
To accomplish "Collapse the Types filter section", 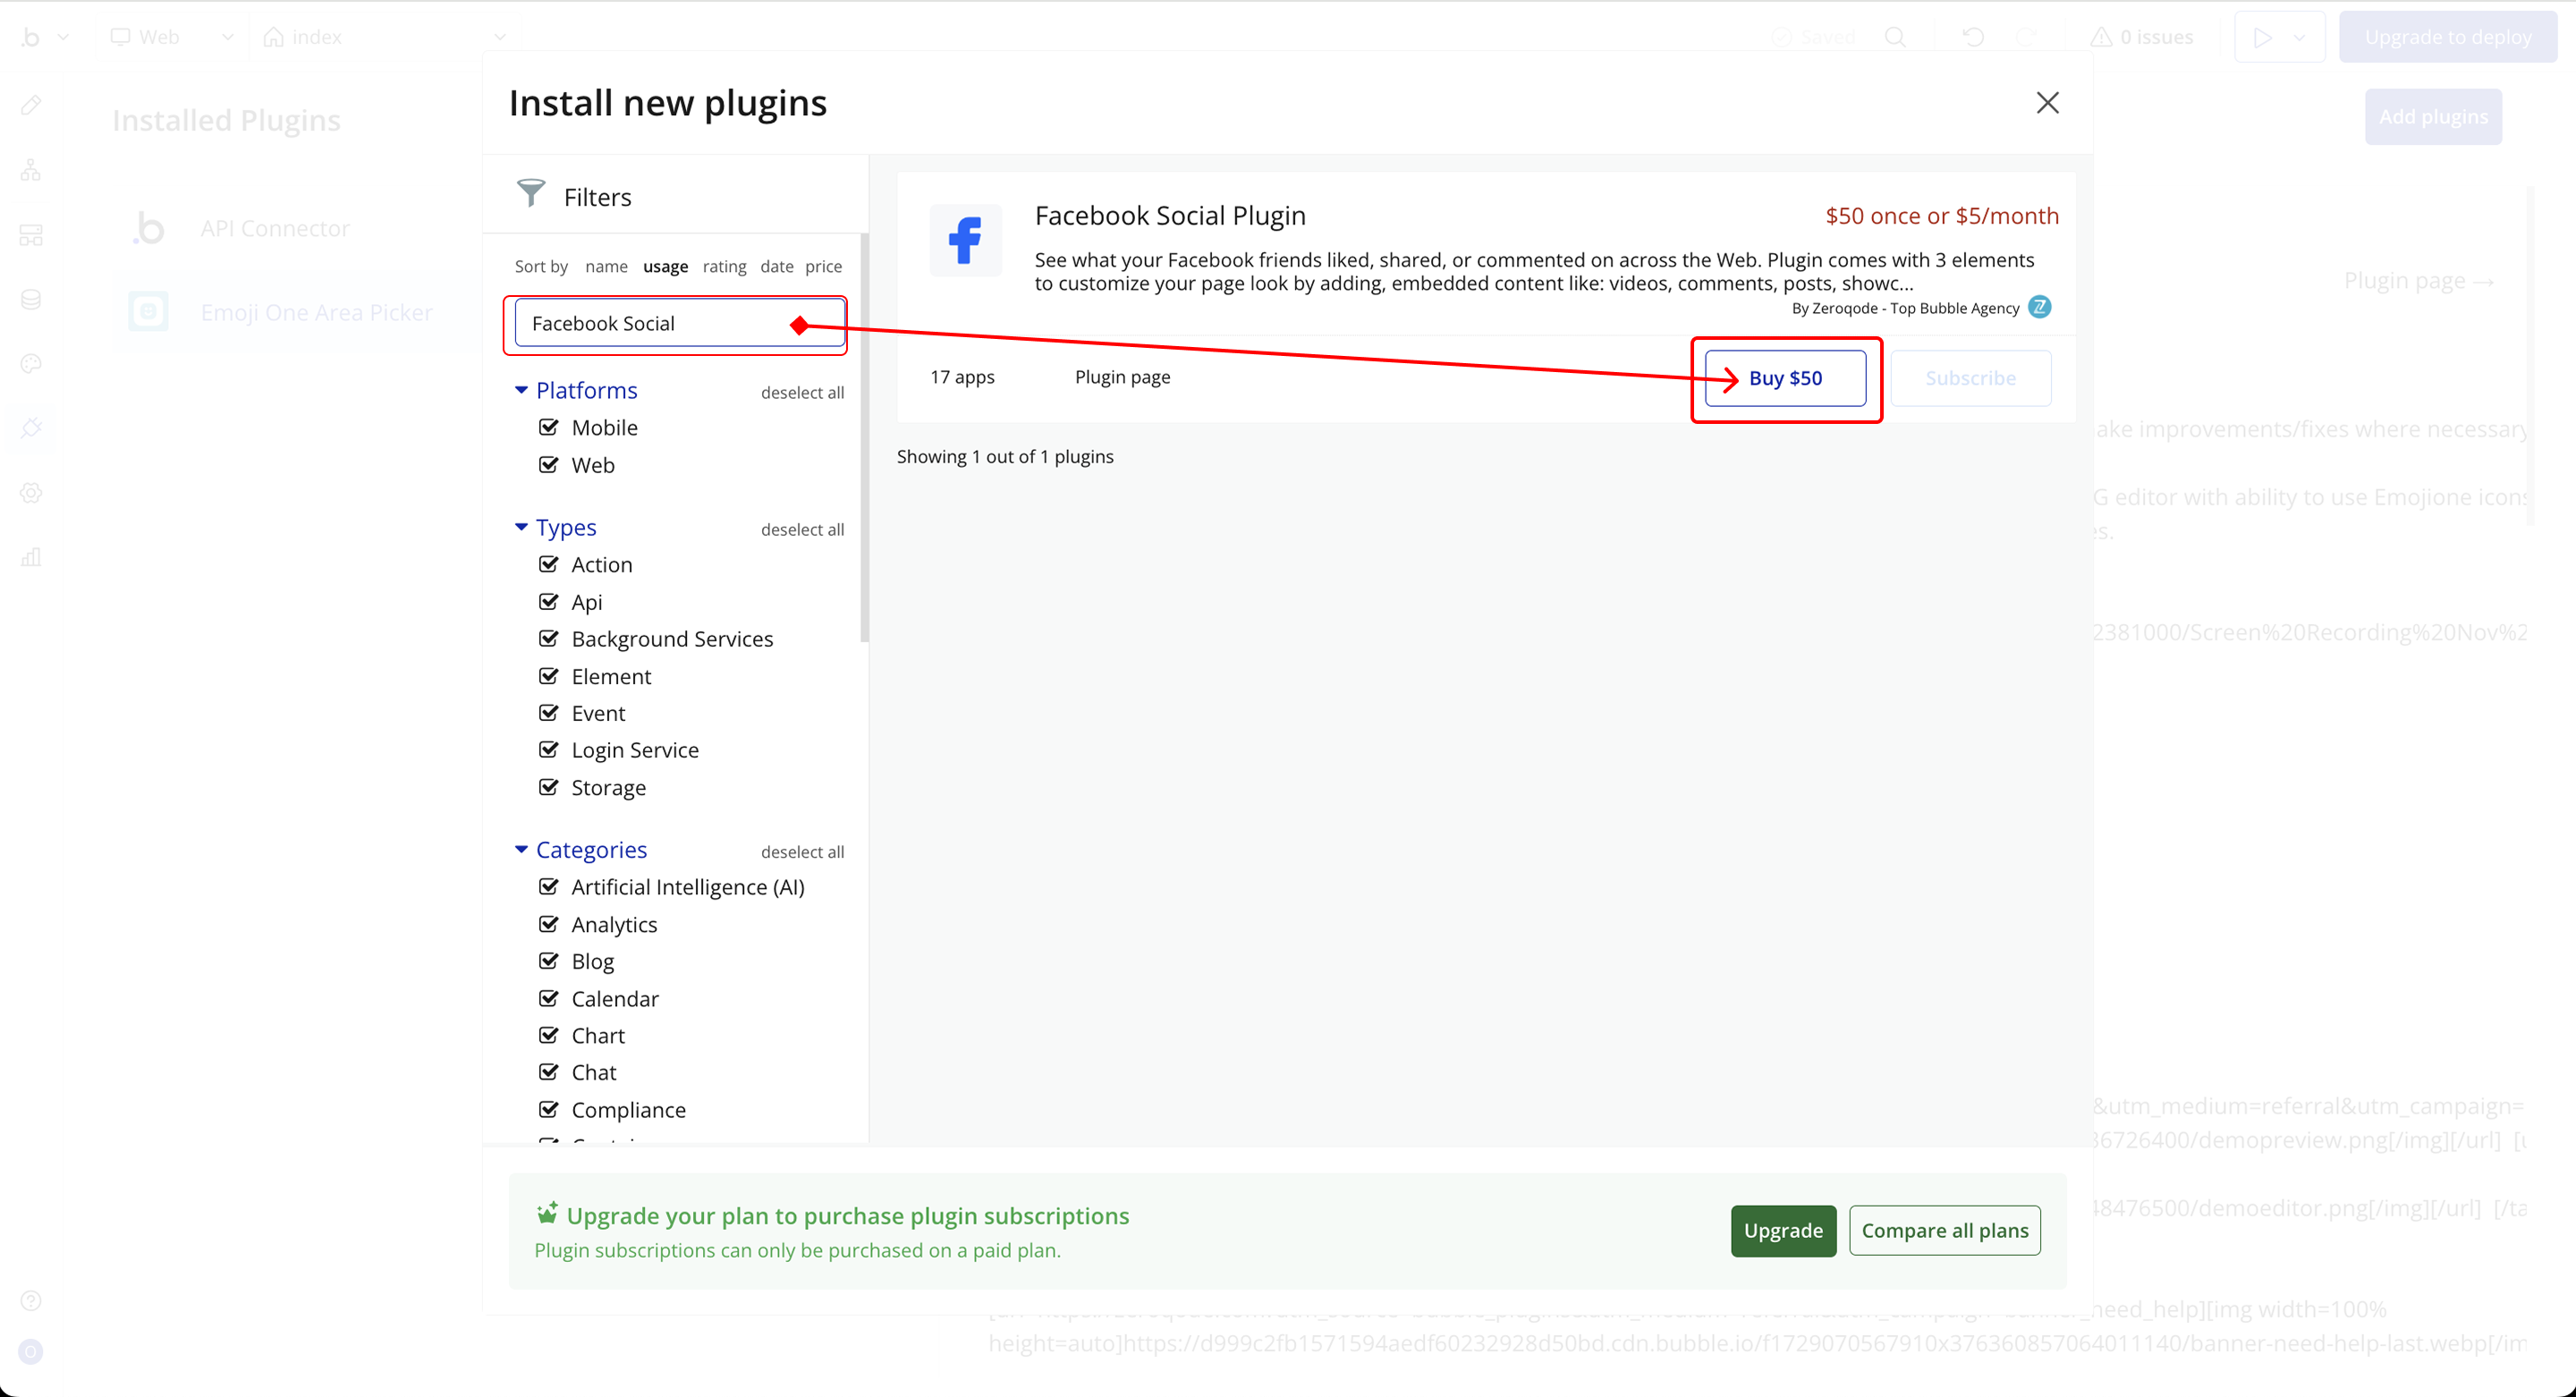I will (x=521, y=527).
